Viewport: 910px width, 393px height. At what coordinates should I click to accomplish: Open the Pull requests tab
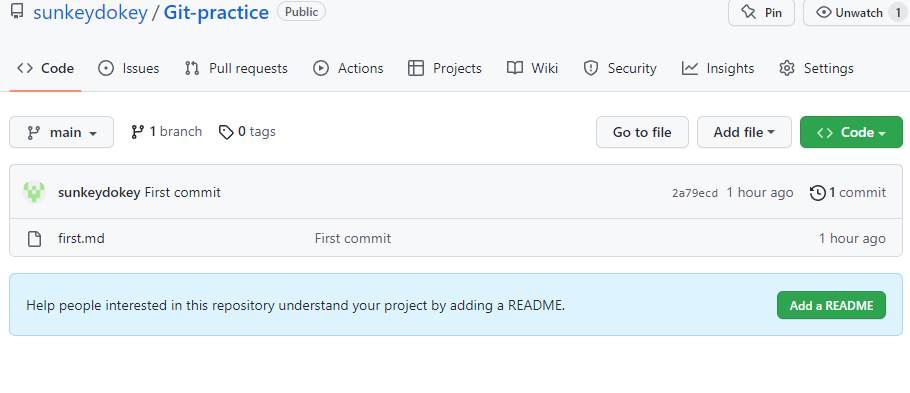(236, 68)
